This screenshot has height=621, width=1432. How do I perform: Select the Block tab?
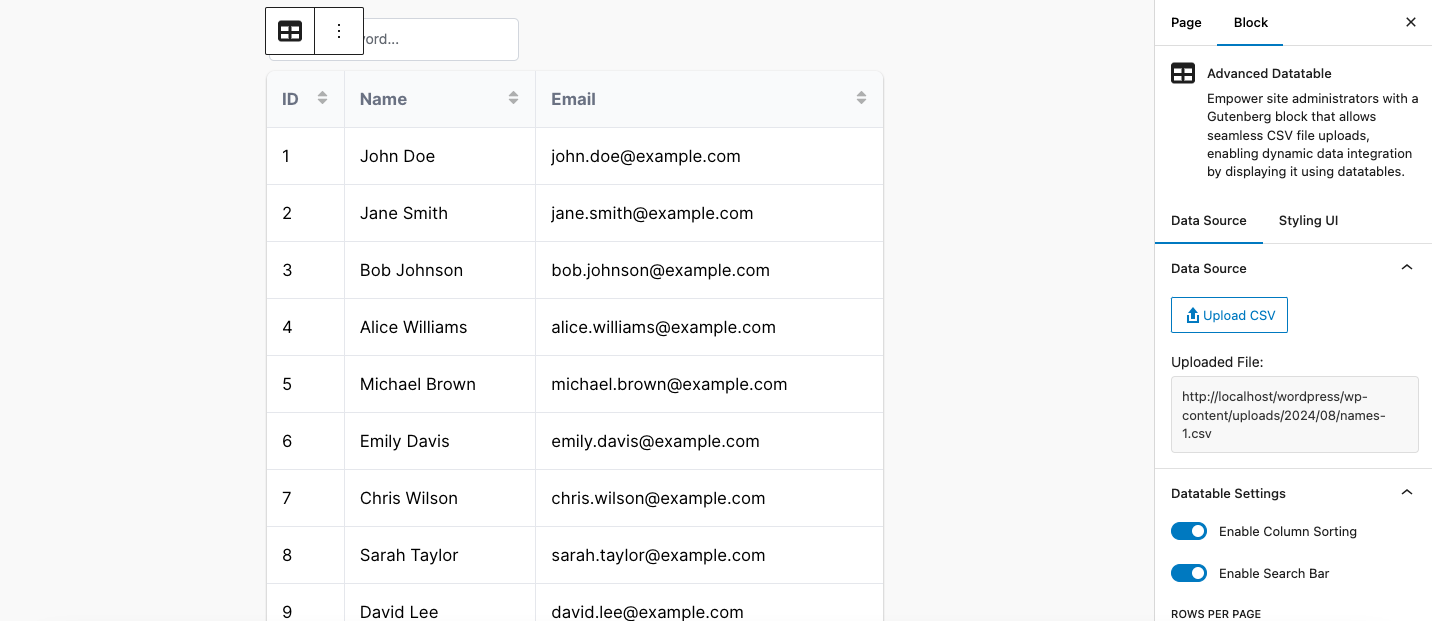1250,22
